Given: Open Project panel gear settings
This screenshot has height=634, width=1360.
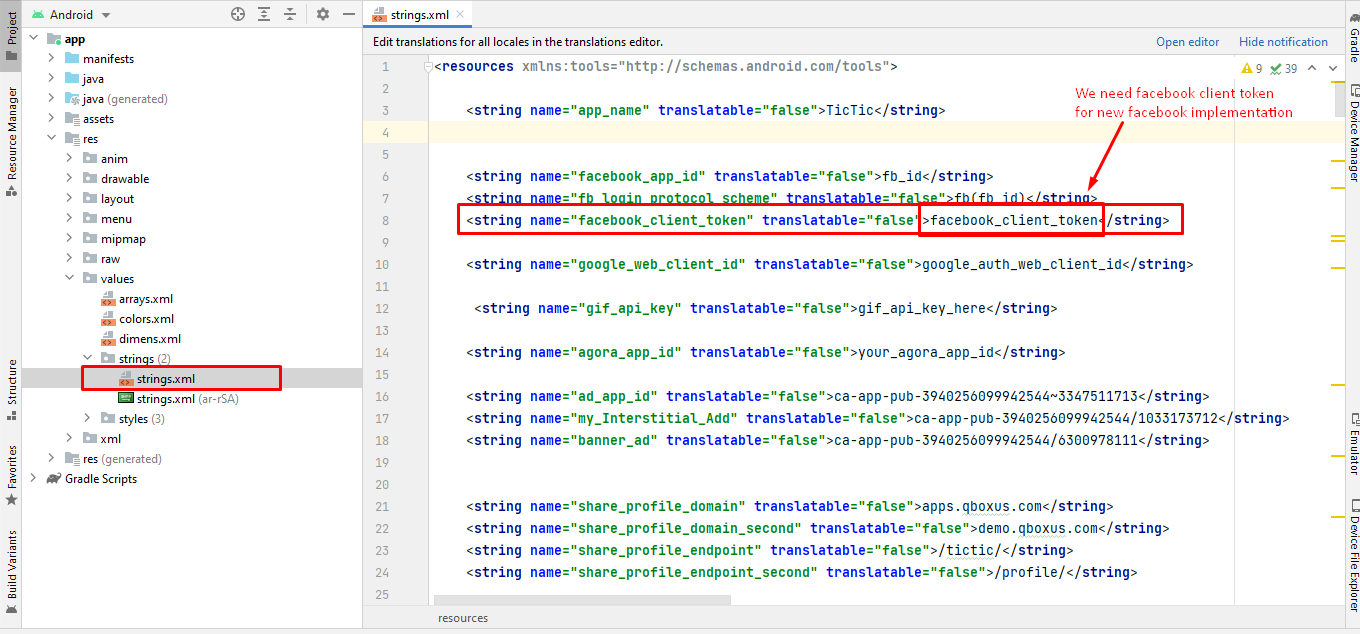Looking at the screenshot, I should [322, 14].
